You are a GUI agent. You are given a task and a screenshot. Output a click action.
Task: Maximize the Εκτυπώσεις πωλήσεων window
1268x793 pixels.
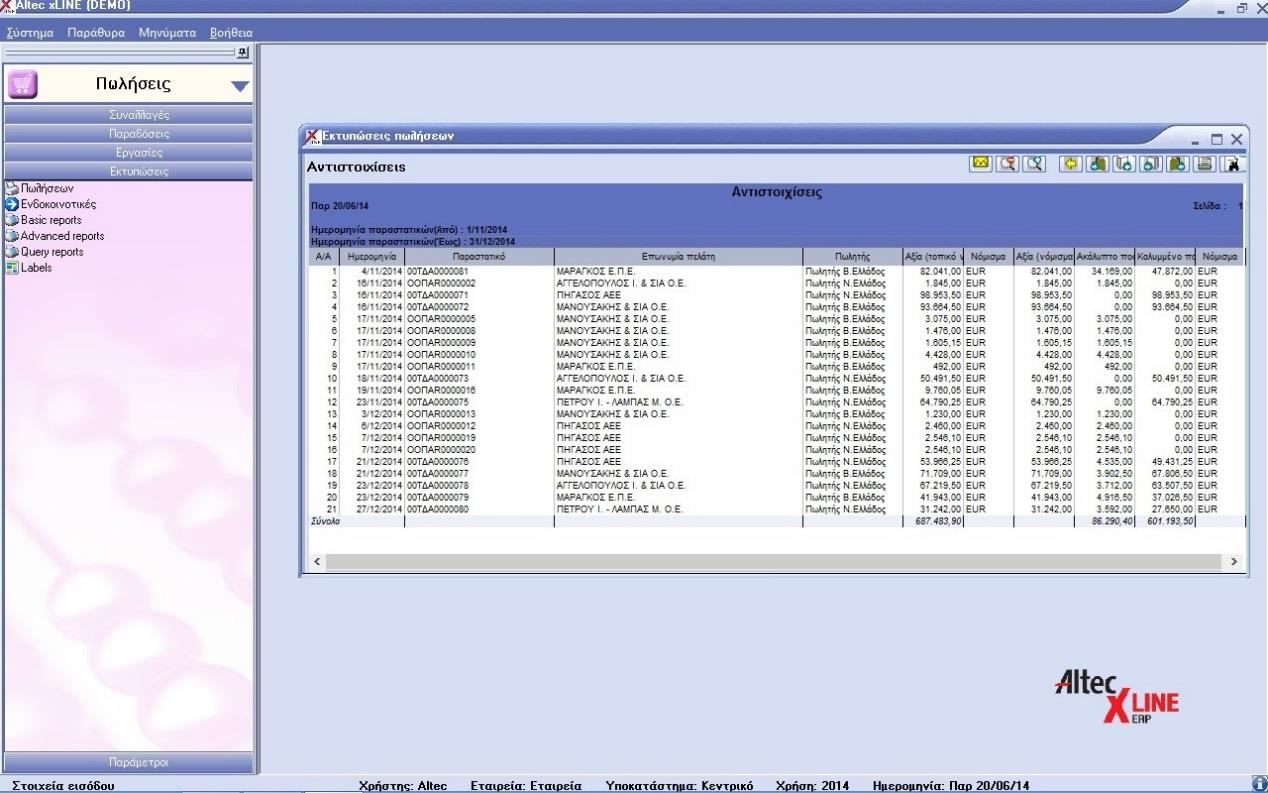click(1217, 139)
